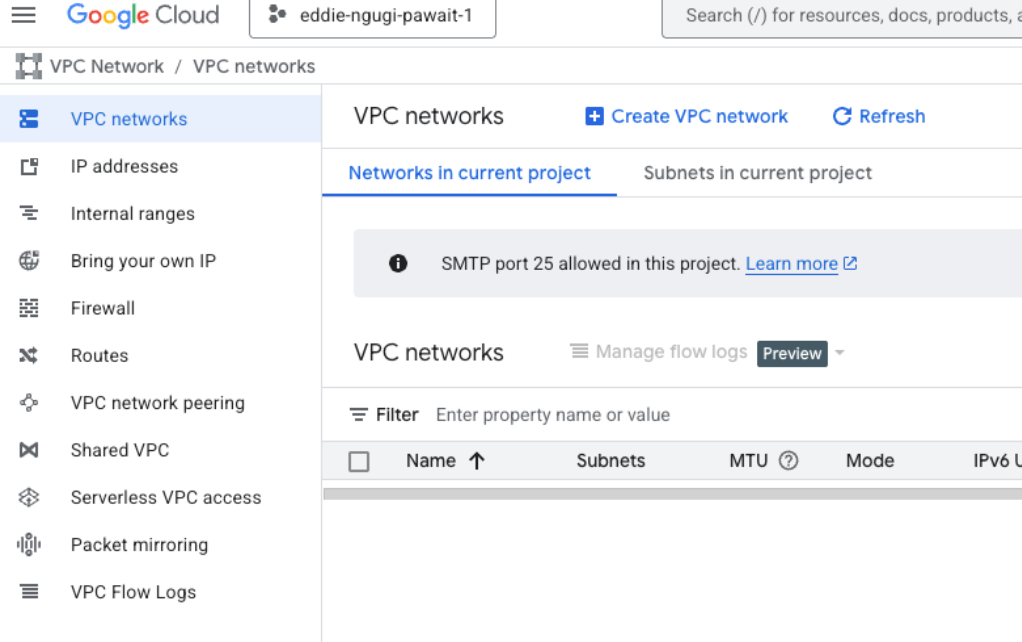Open the Firewall section

click(x=102, y=308)
